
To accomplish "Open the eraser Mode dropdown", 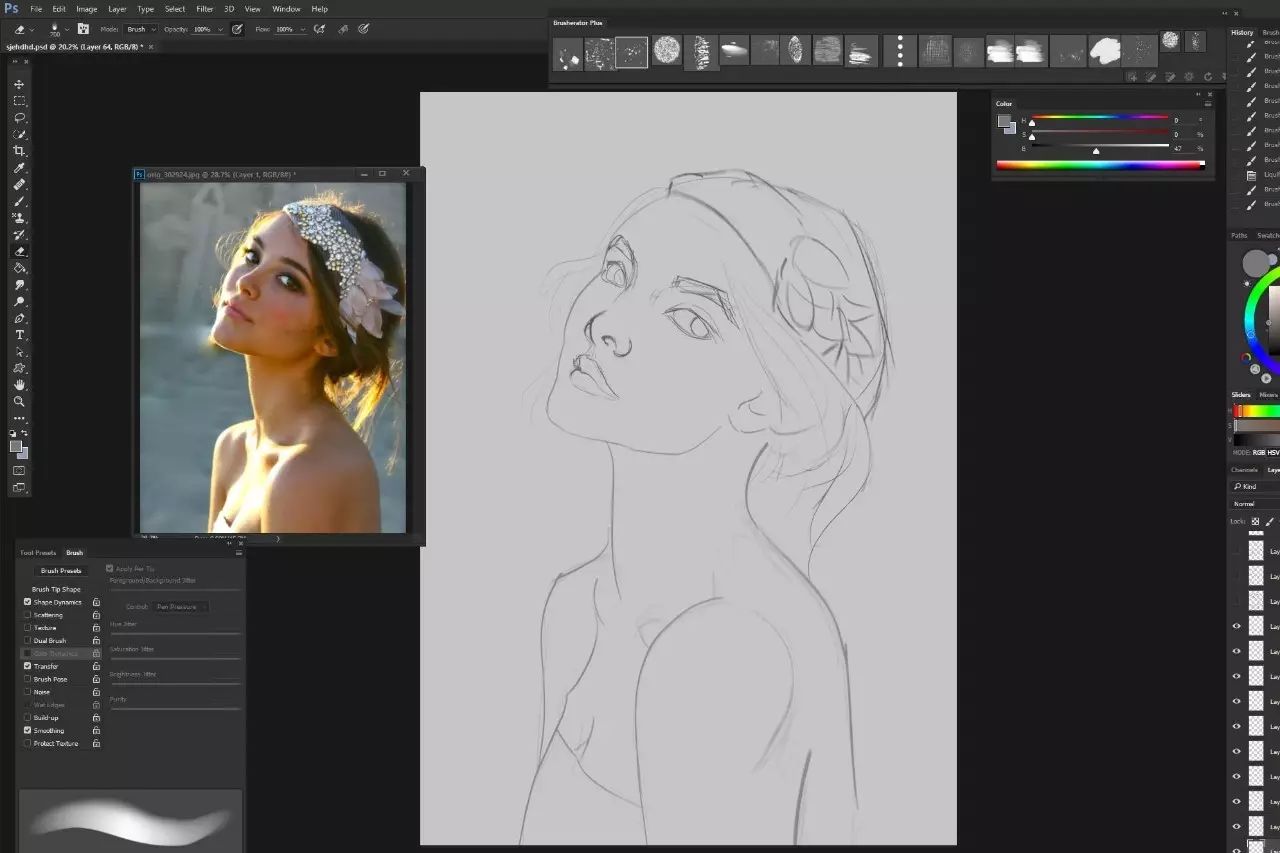I will 138,30.
